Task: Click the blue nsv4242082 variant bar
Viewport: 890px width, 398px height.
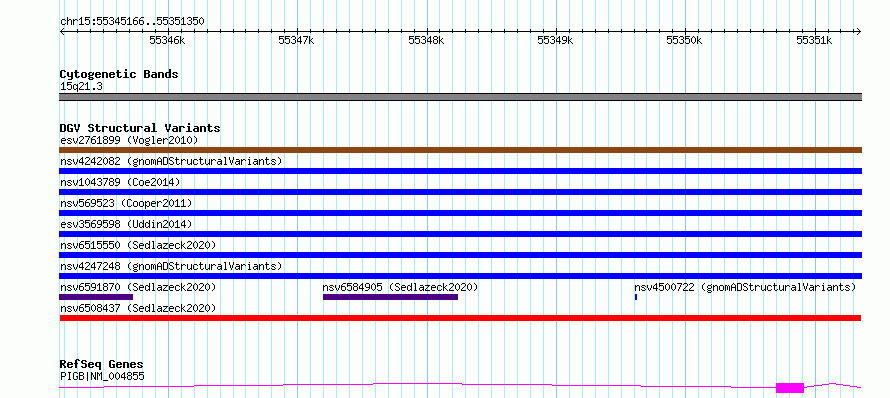Action: pyautogui.click(x=460, y=171)
